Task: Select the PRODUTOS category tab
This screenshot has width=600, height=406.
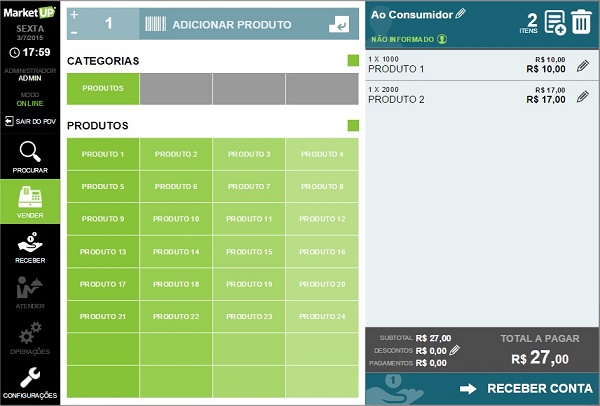Action: (x=103, y=89)
